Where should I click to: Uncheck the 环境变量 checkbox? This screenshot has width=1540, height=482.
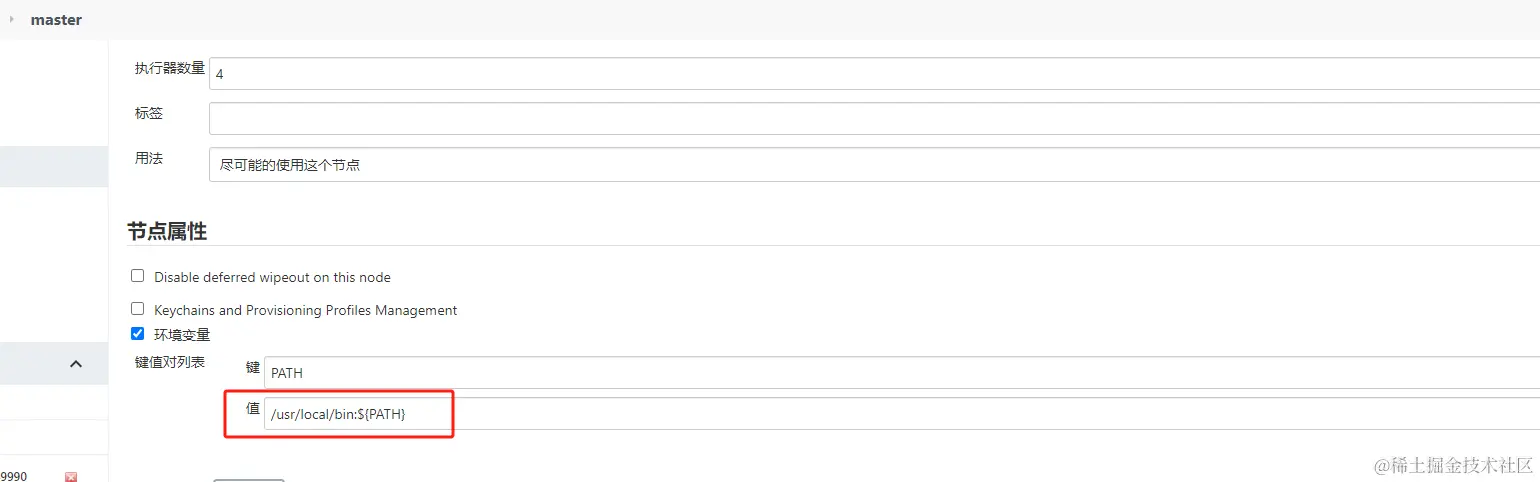(138, 334)
